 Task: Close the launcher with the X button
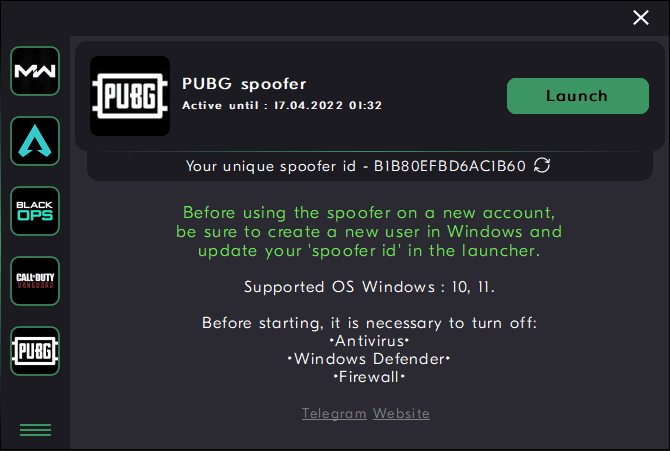pos(641,18)
